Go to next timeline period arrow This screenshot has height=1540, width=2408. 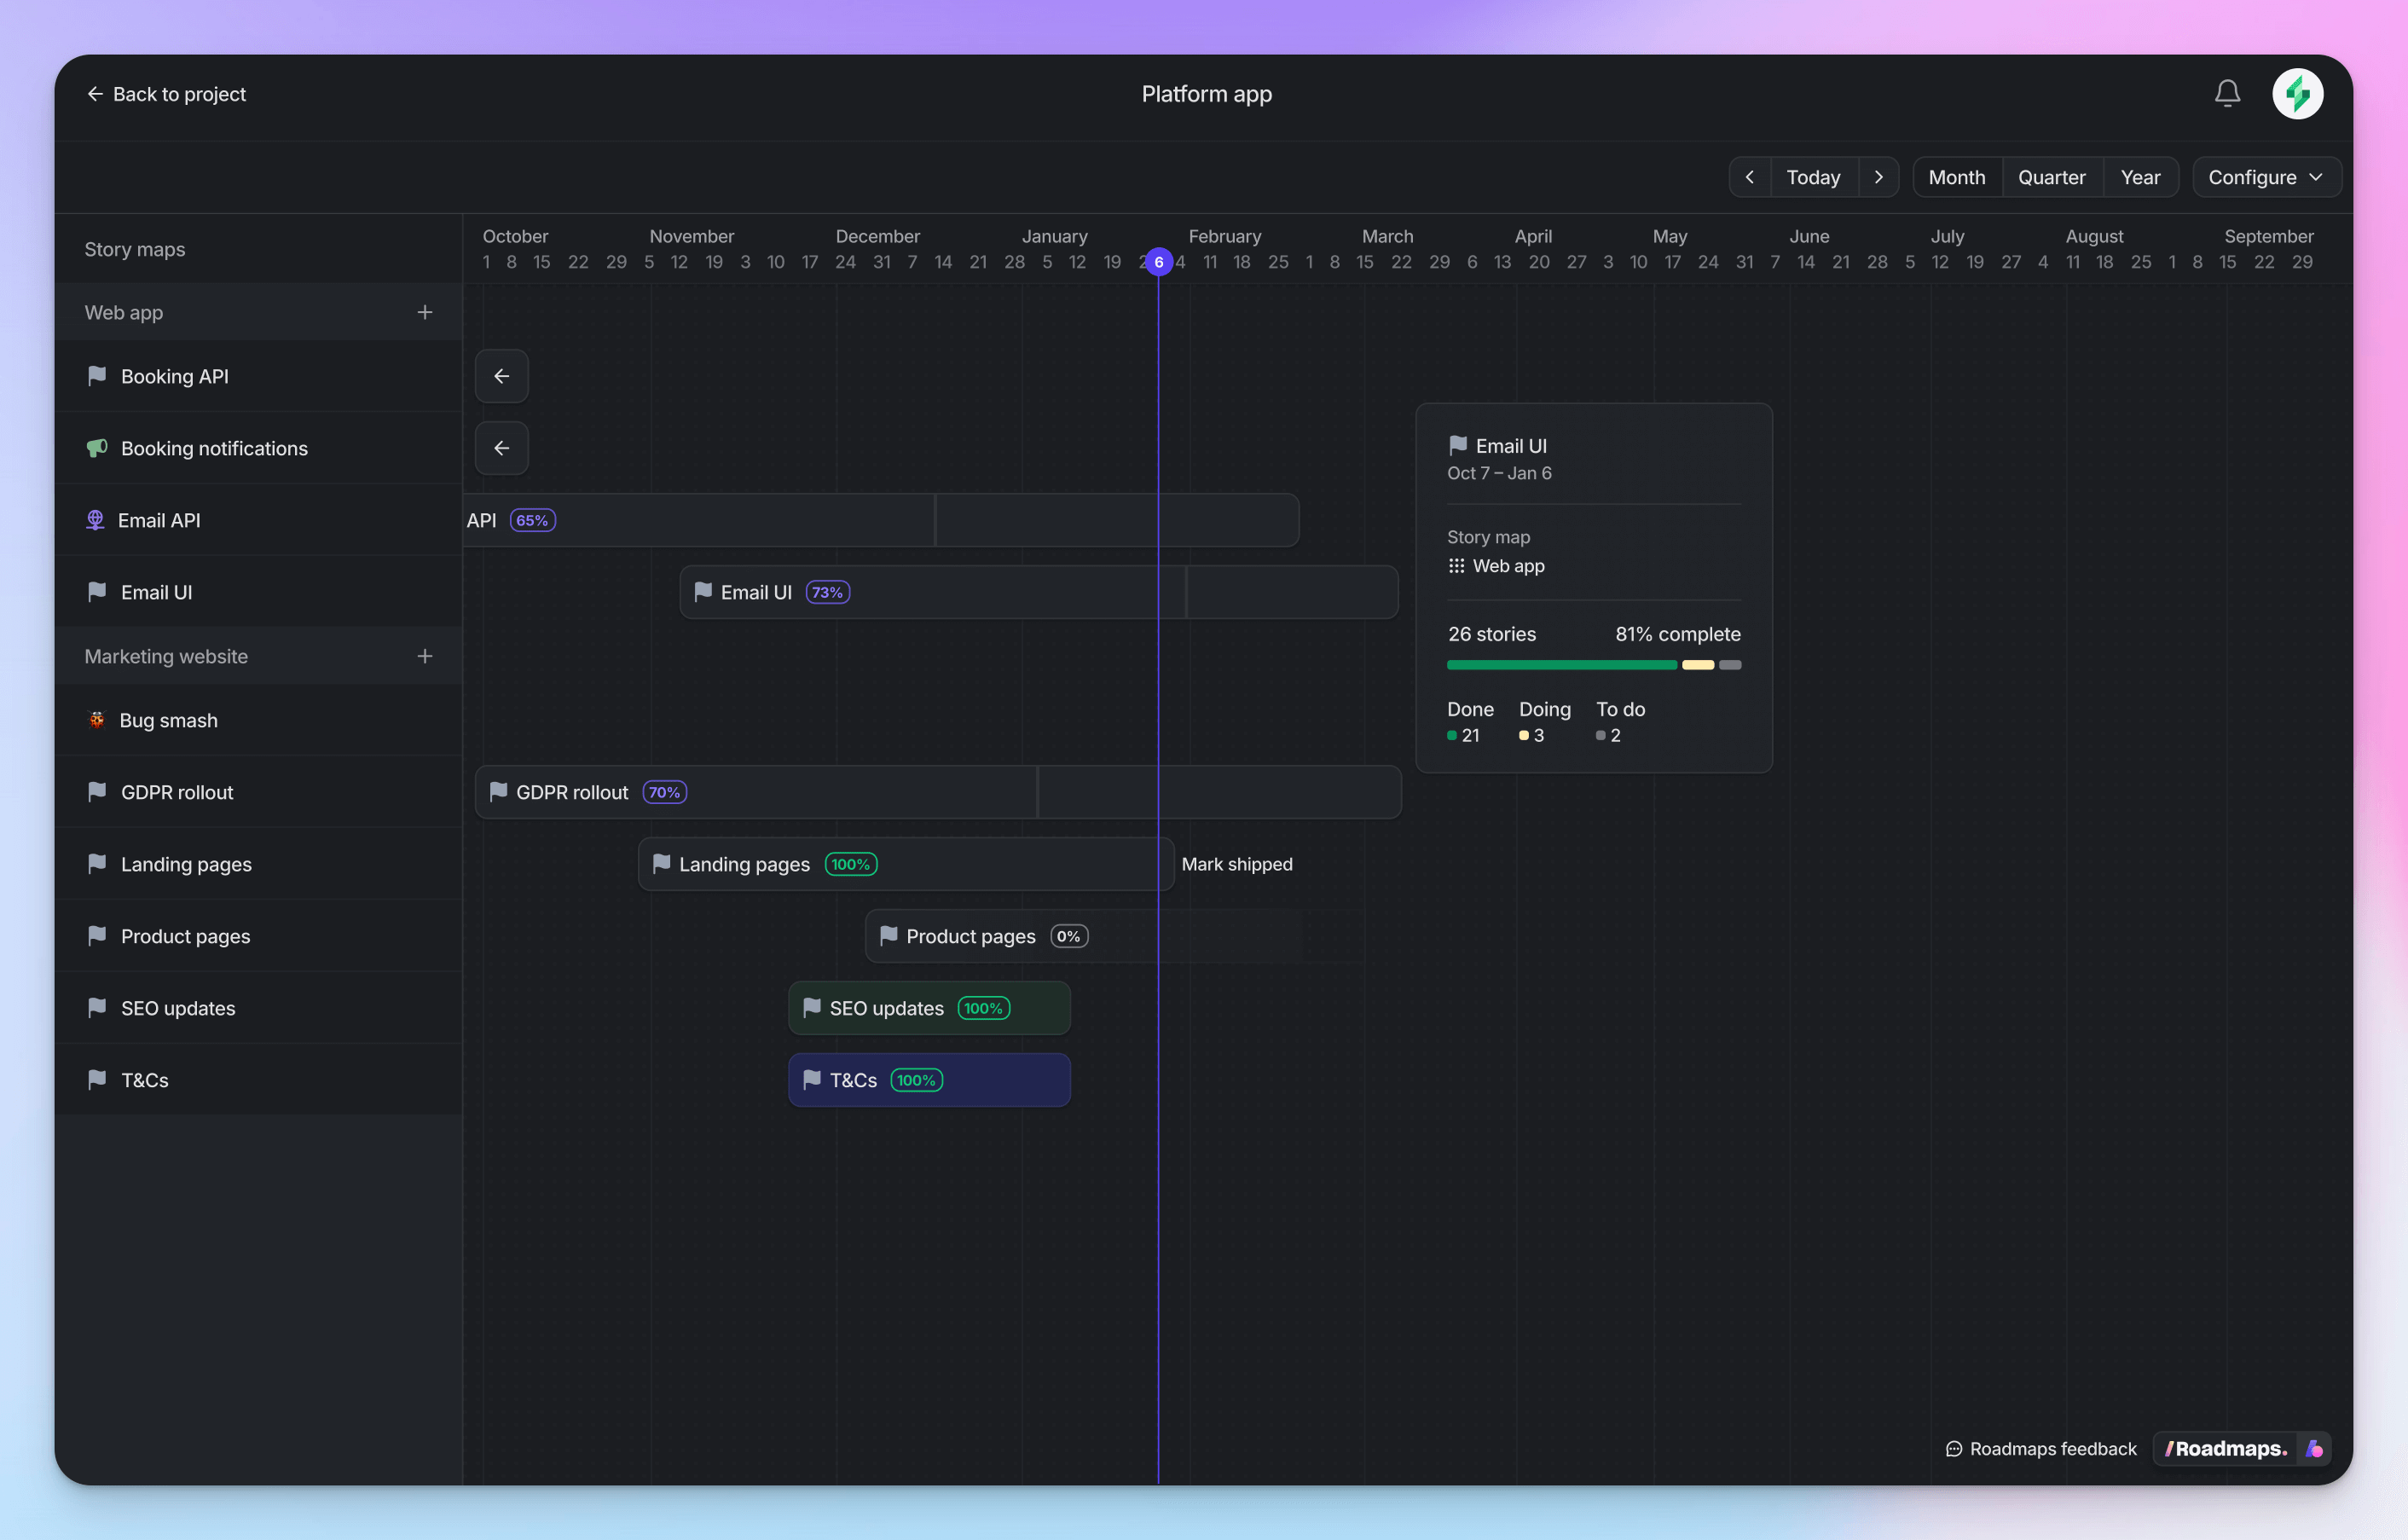(1878, 177)
